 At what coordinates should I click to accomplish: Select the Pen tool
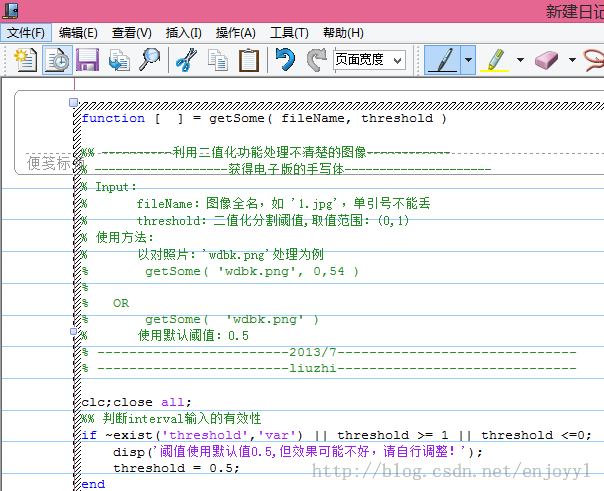pyautogui.click(x=442, y=60)
